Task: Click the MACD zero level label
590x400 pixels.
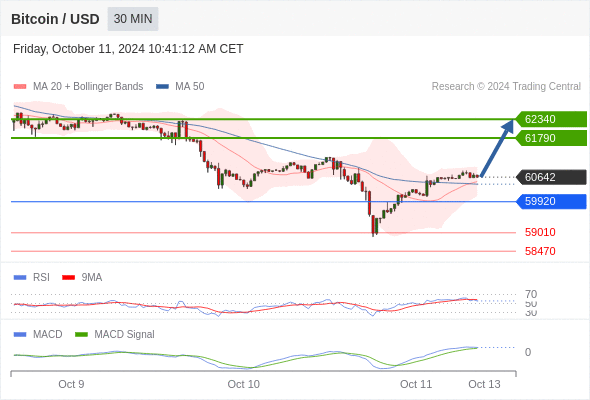Action: click(528, 352)
